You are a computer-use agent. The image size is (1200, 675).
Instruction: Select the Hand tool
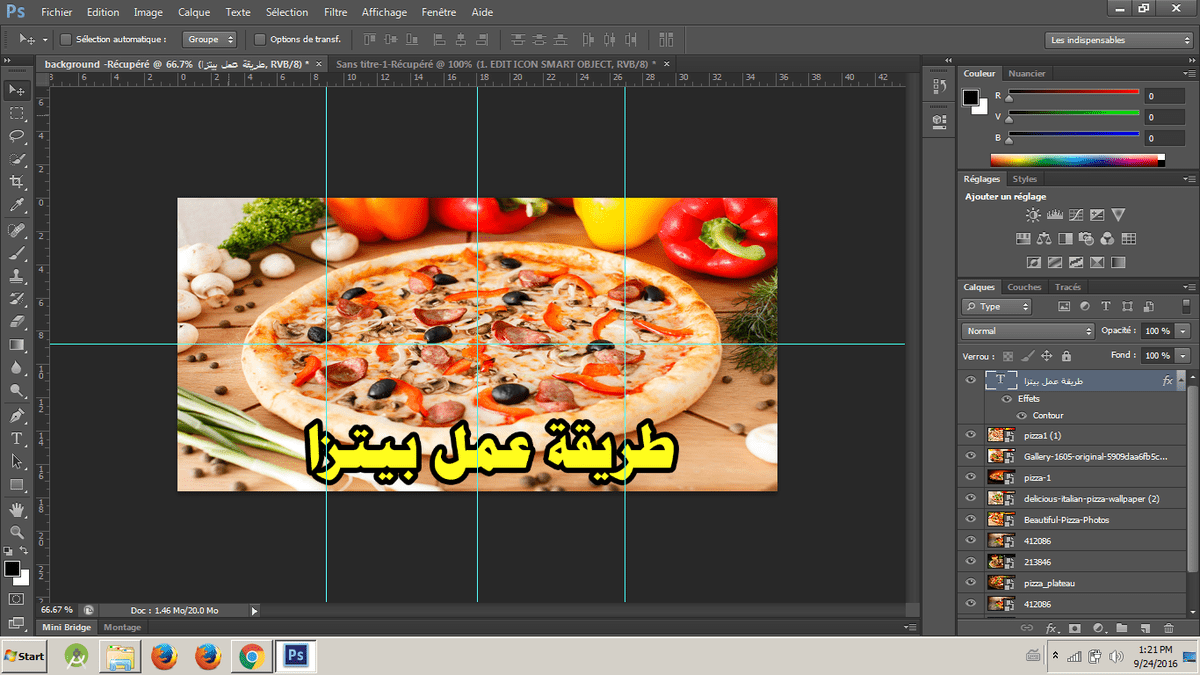(x=17, y=509)
